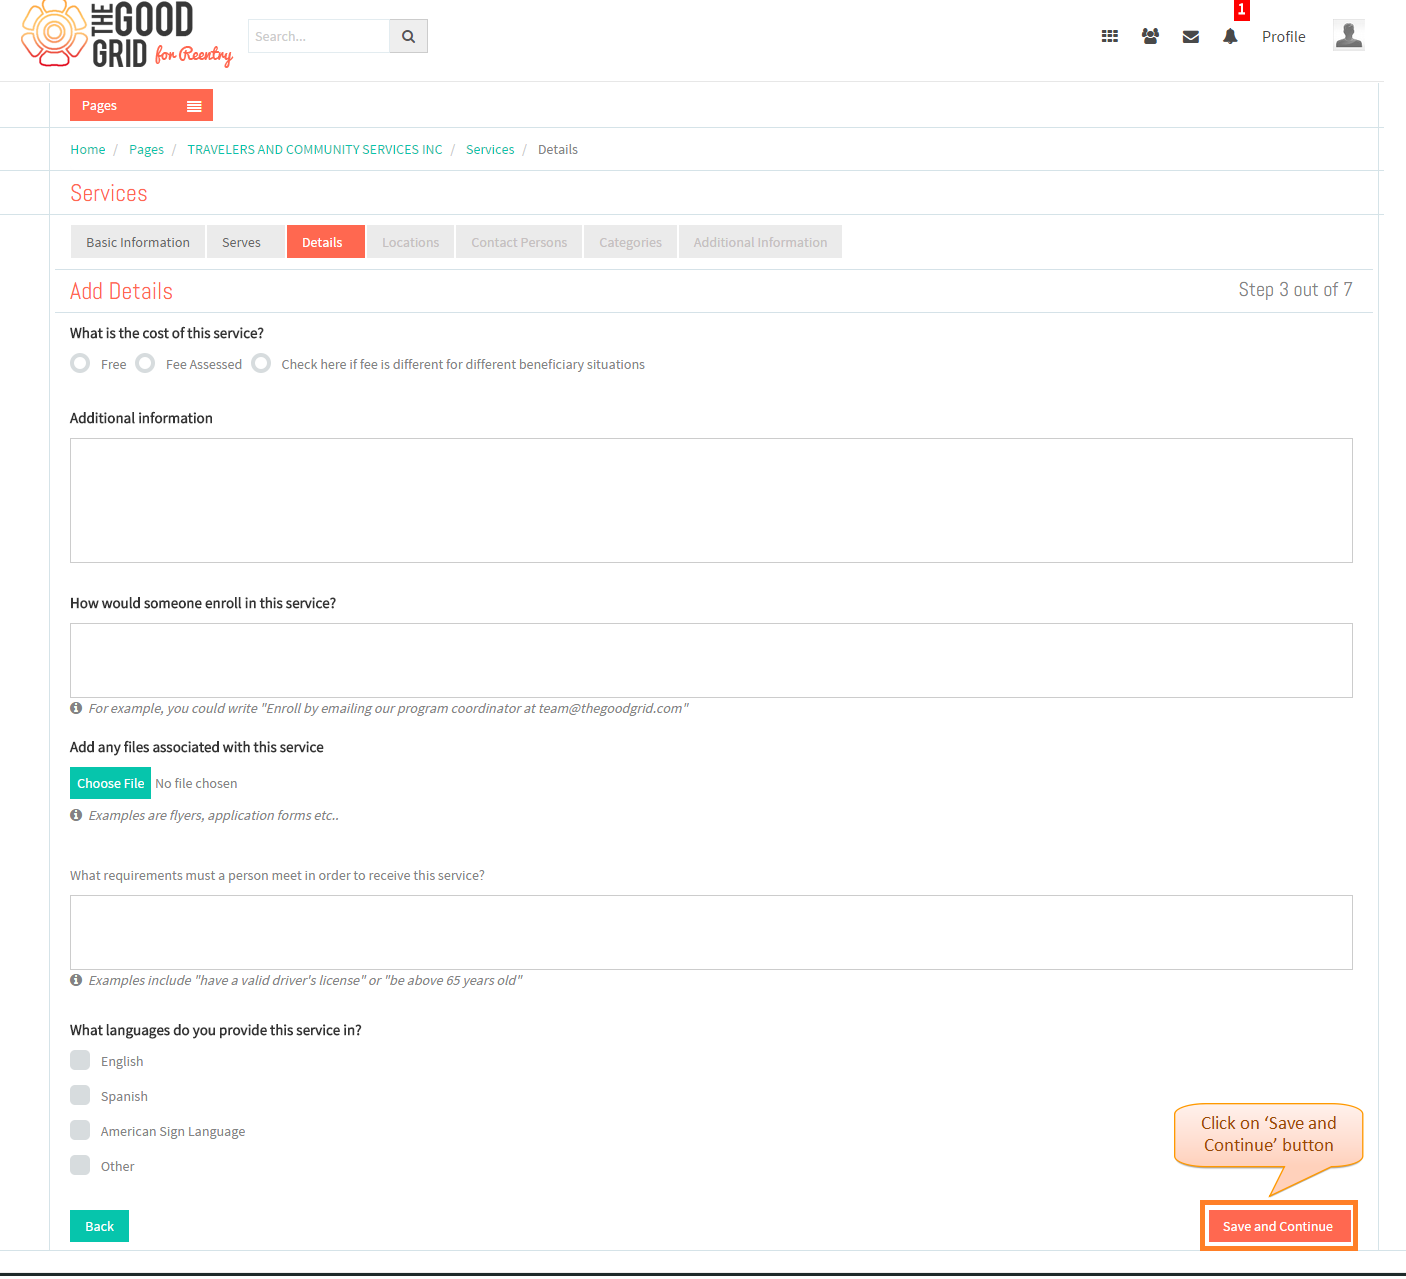Open the Profile link

(1284, 37)
